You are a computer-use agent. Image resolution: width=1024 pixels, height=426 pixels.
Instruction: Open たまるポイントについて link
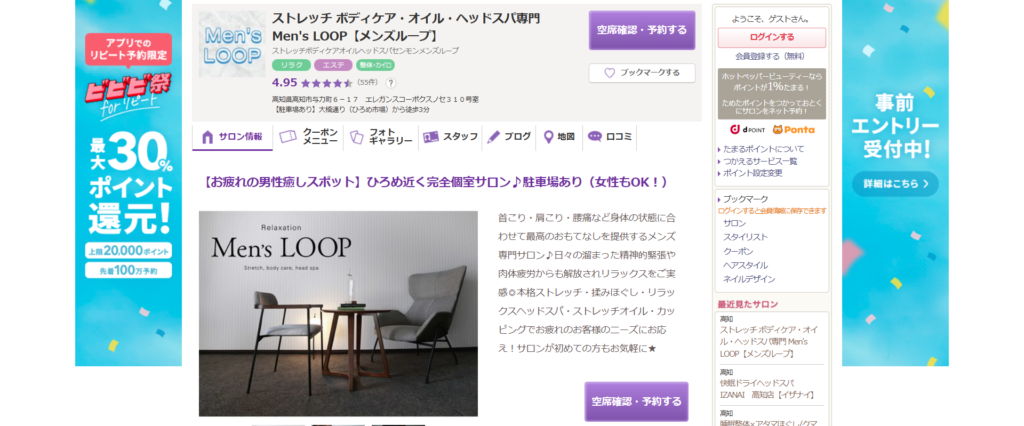(x=763, y=149)
